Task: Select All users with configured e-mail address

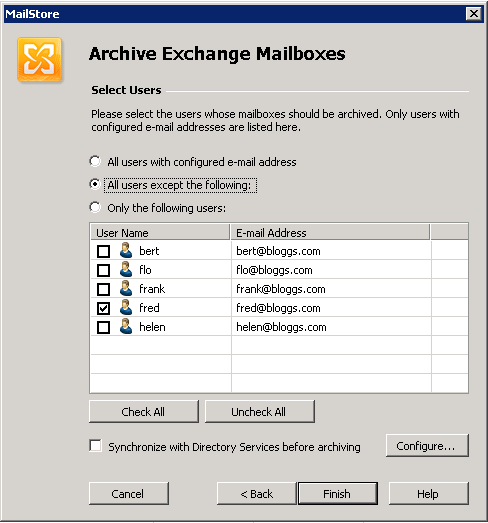Action: (x=95, y=161)
